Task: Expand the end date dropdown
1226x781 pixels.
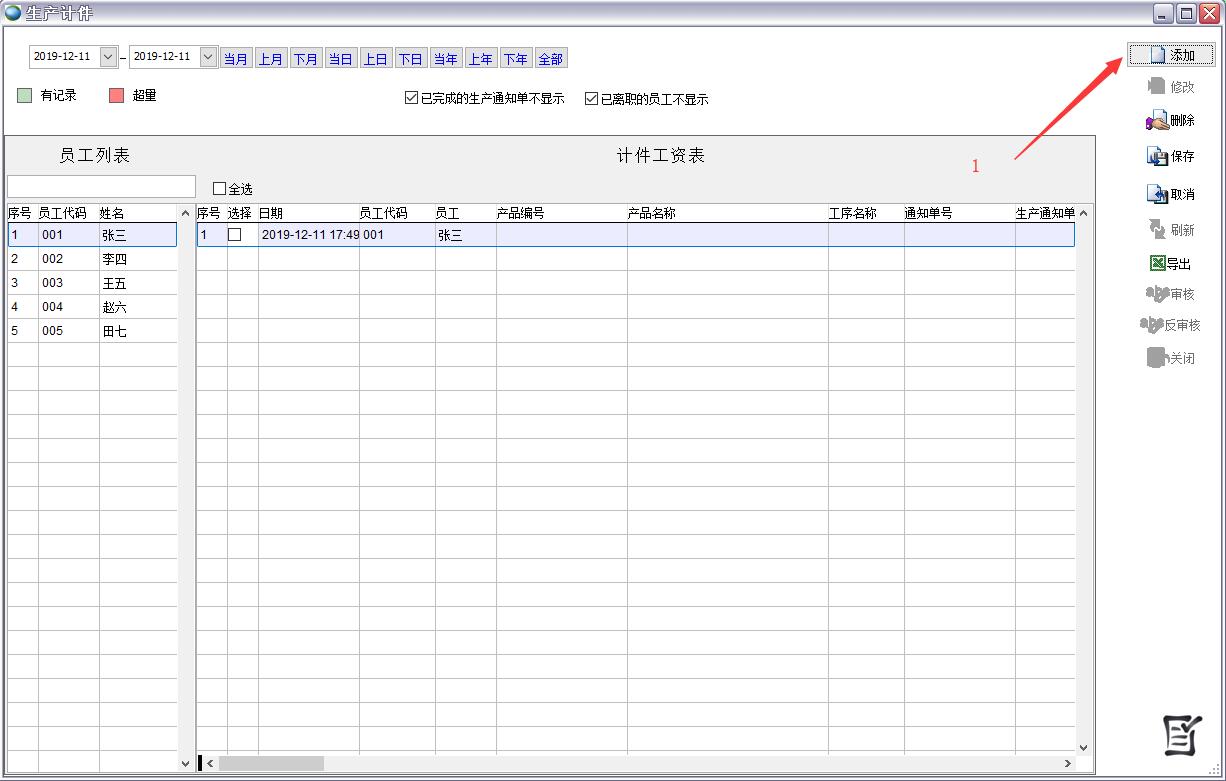Action: [x=208, y=57]
